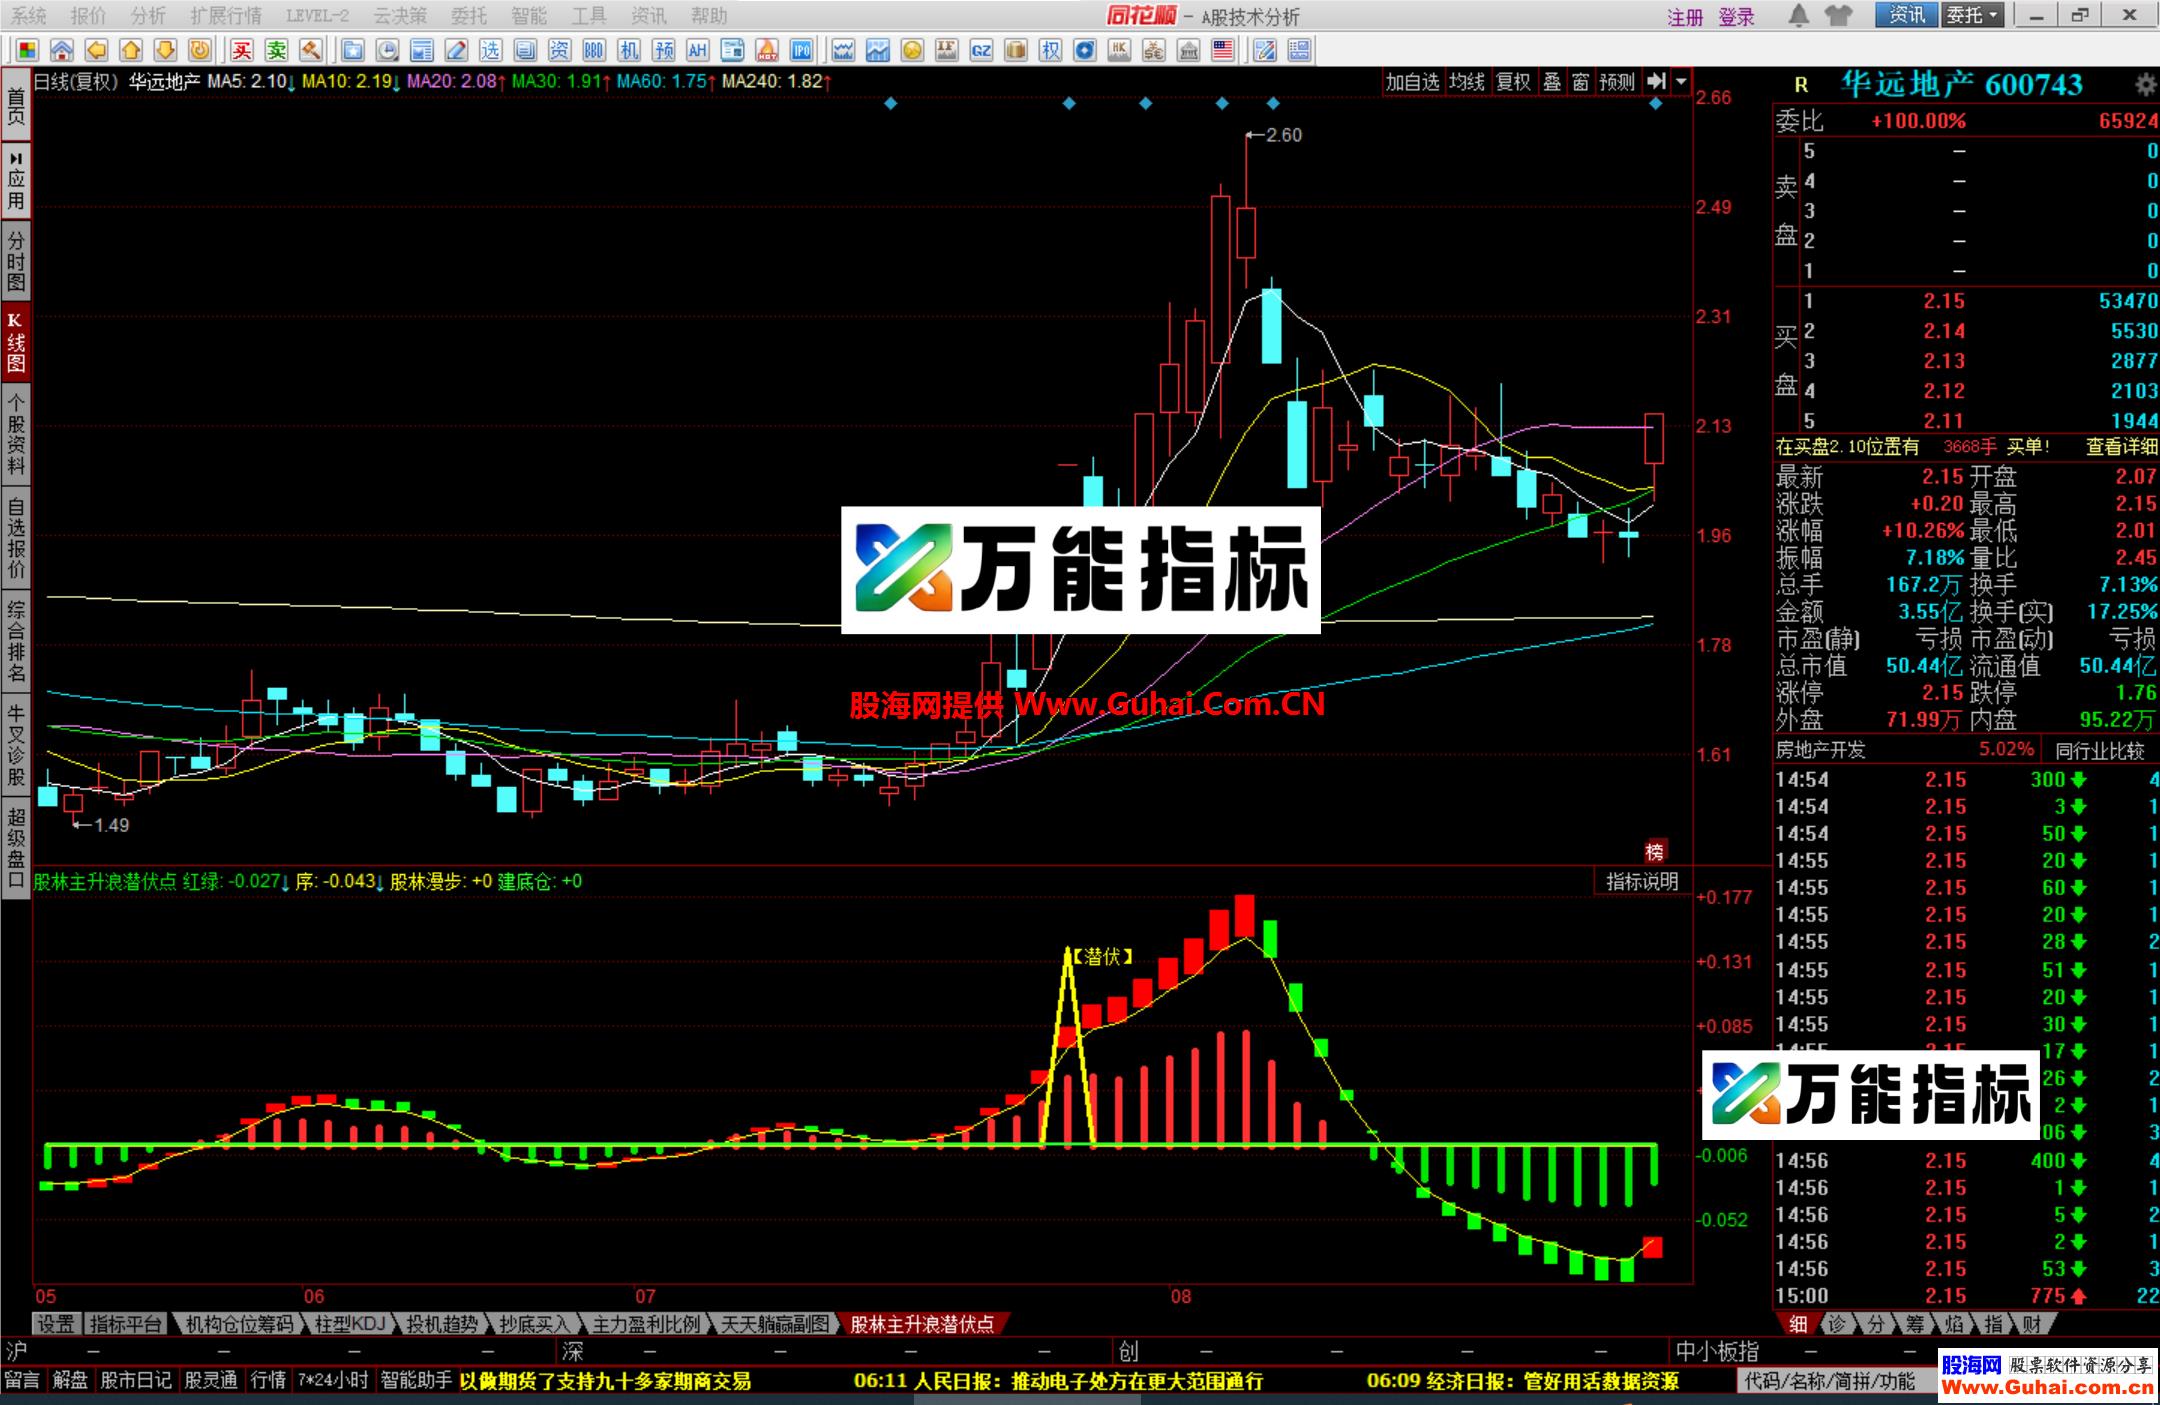Click the 指标说明 button
The height and width of the screenshot is (1405, 2160).
click(x=1642, y=881)
